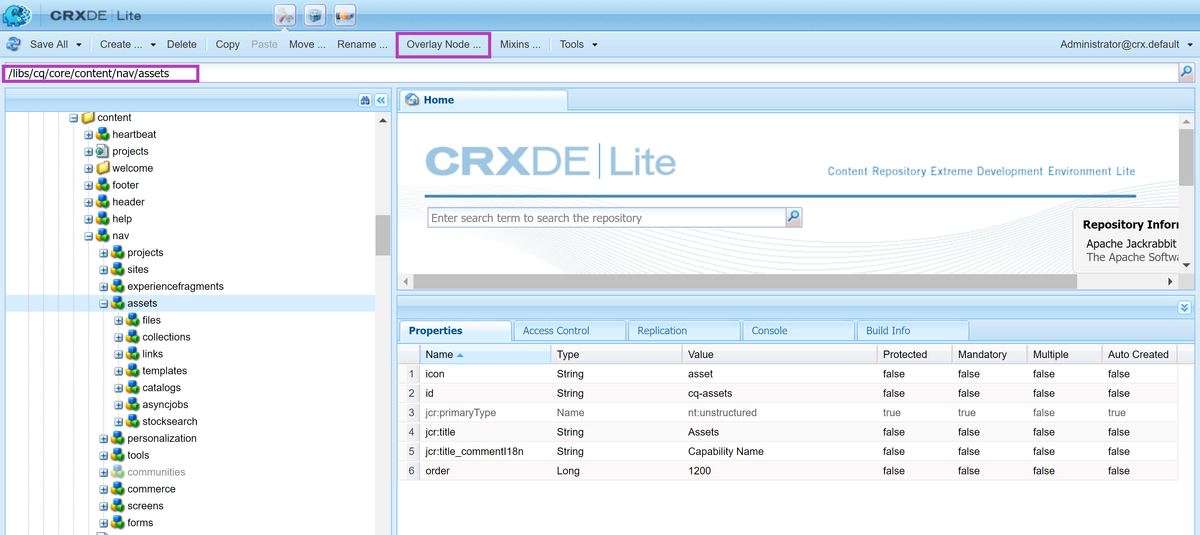Image resolution: width=1200 pixels, height=535 pixels.
Task: Click the tree panel vertical scrollbar thumb
Action: 382,235
